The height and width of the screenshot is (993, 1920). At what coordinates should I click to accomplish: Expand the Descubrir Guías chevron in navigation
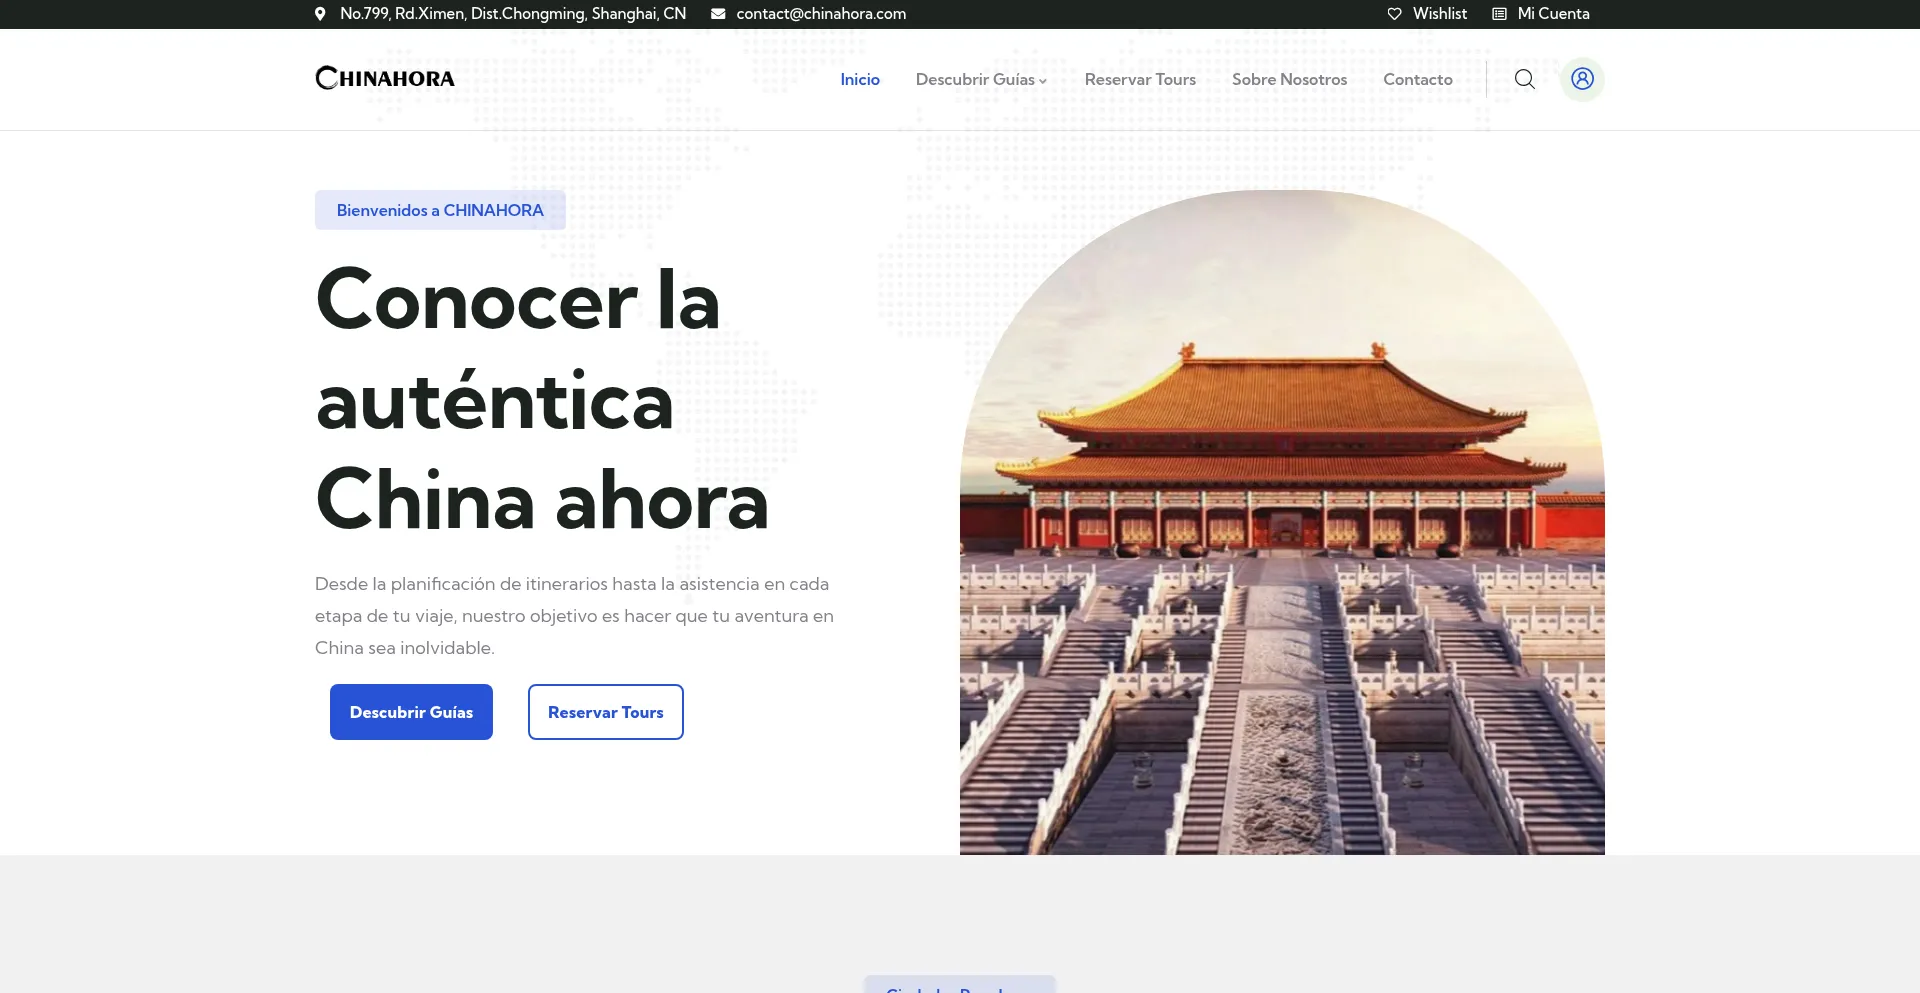click(1043, 81)
